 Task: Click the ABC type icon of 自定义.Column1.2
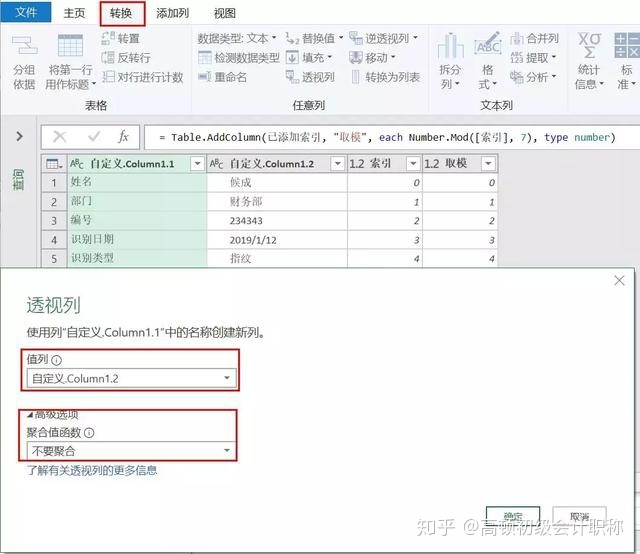(x=216, y=164)
